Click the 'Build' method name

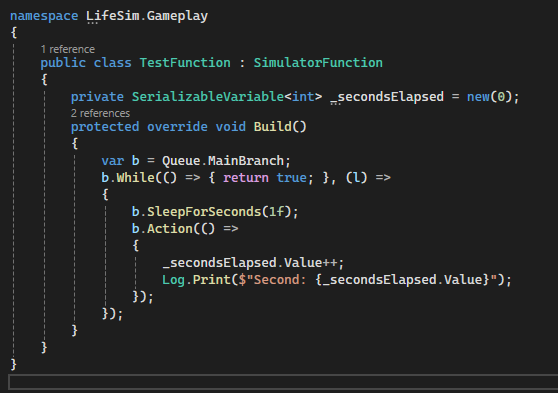pos(273,127)
